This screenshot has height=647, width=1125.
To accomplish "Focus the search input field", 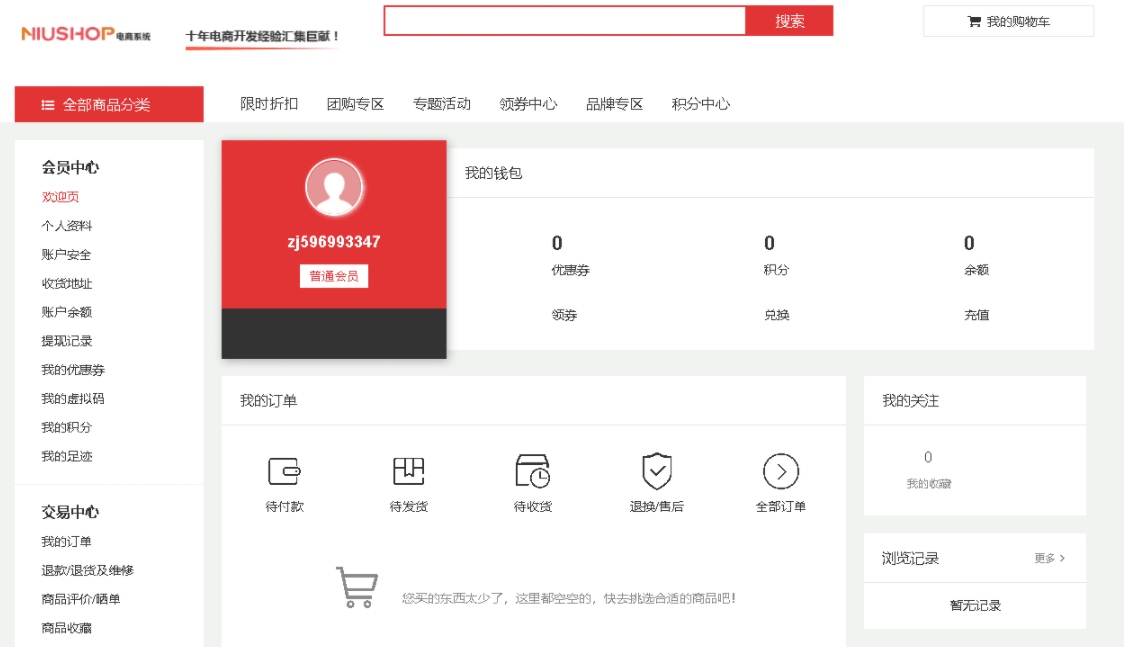I will [565, 21].
